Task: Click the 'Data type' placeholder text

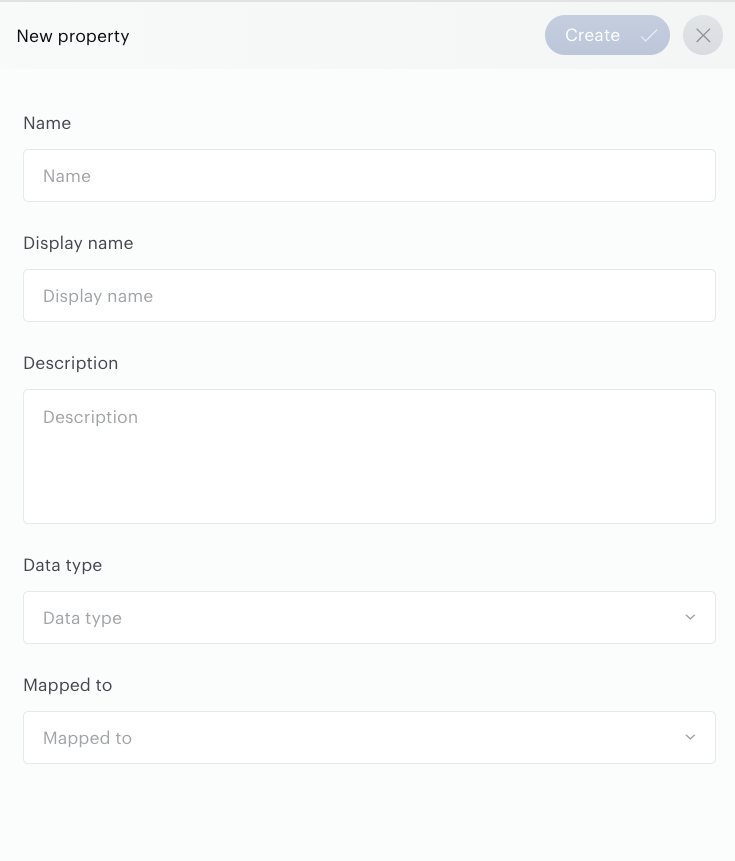Action: click(x=82, y=618)
